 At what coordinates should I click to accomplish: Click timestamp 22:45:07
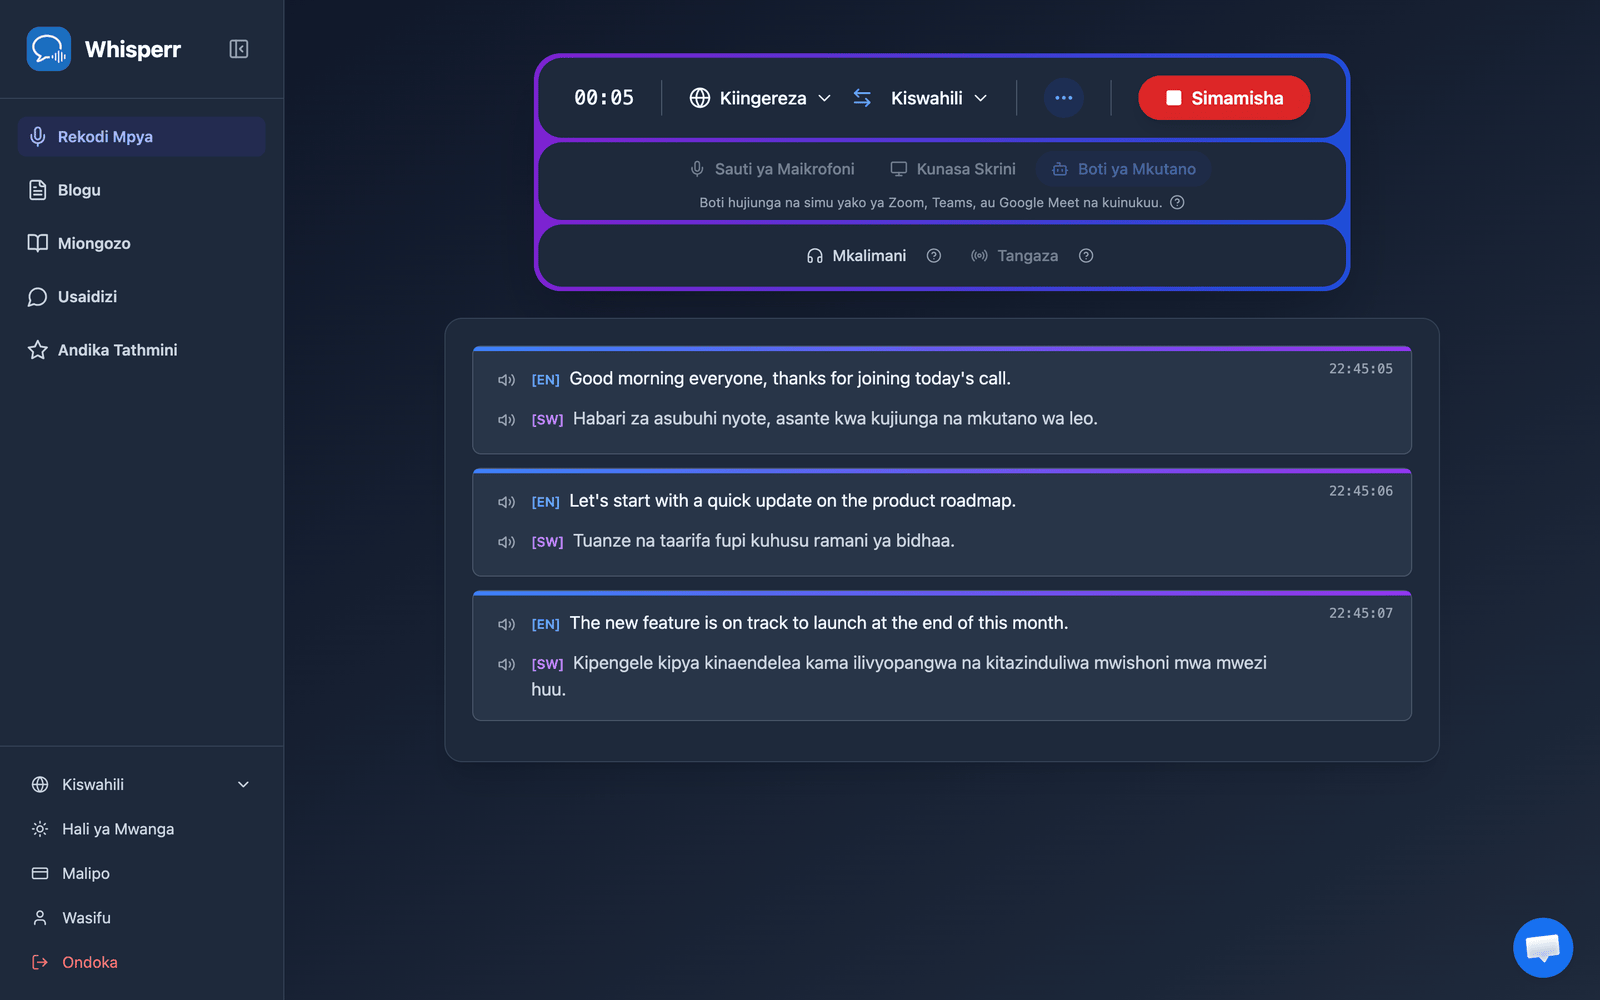coord(1360,613)
